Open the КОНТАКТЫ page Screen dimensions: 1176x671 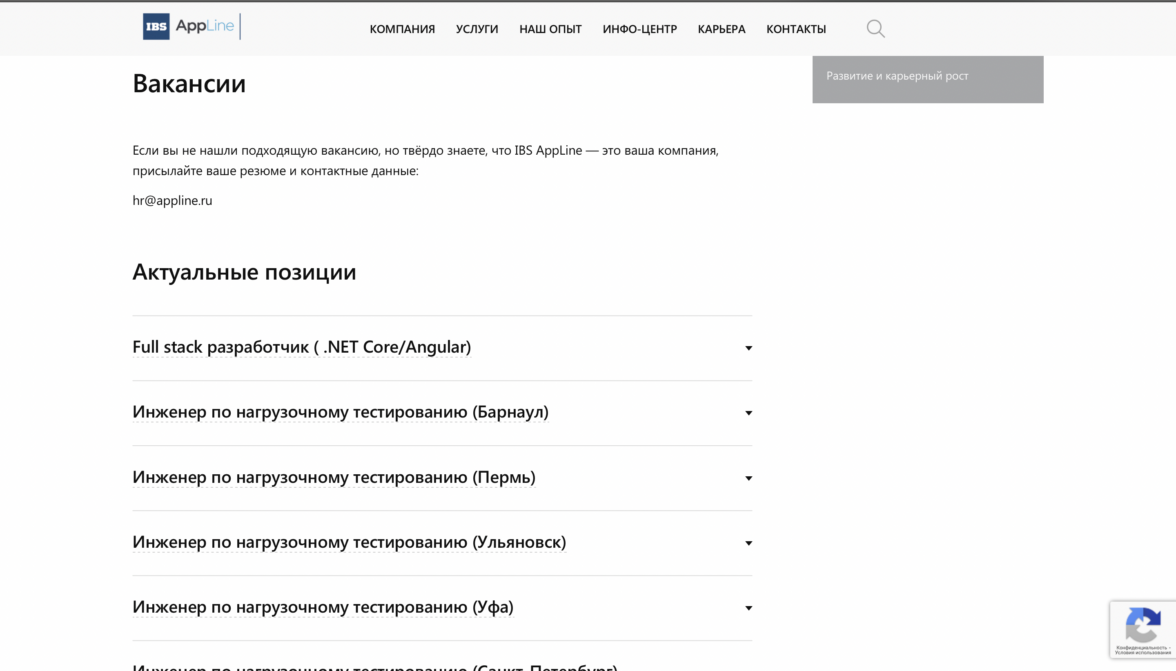[796, 29]
